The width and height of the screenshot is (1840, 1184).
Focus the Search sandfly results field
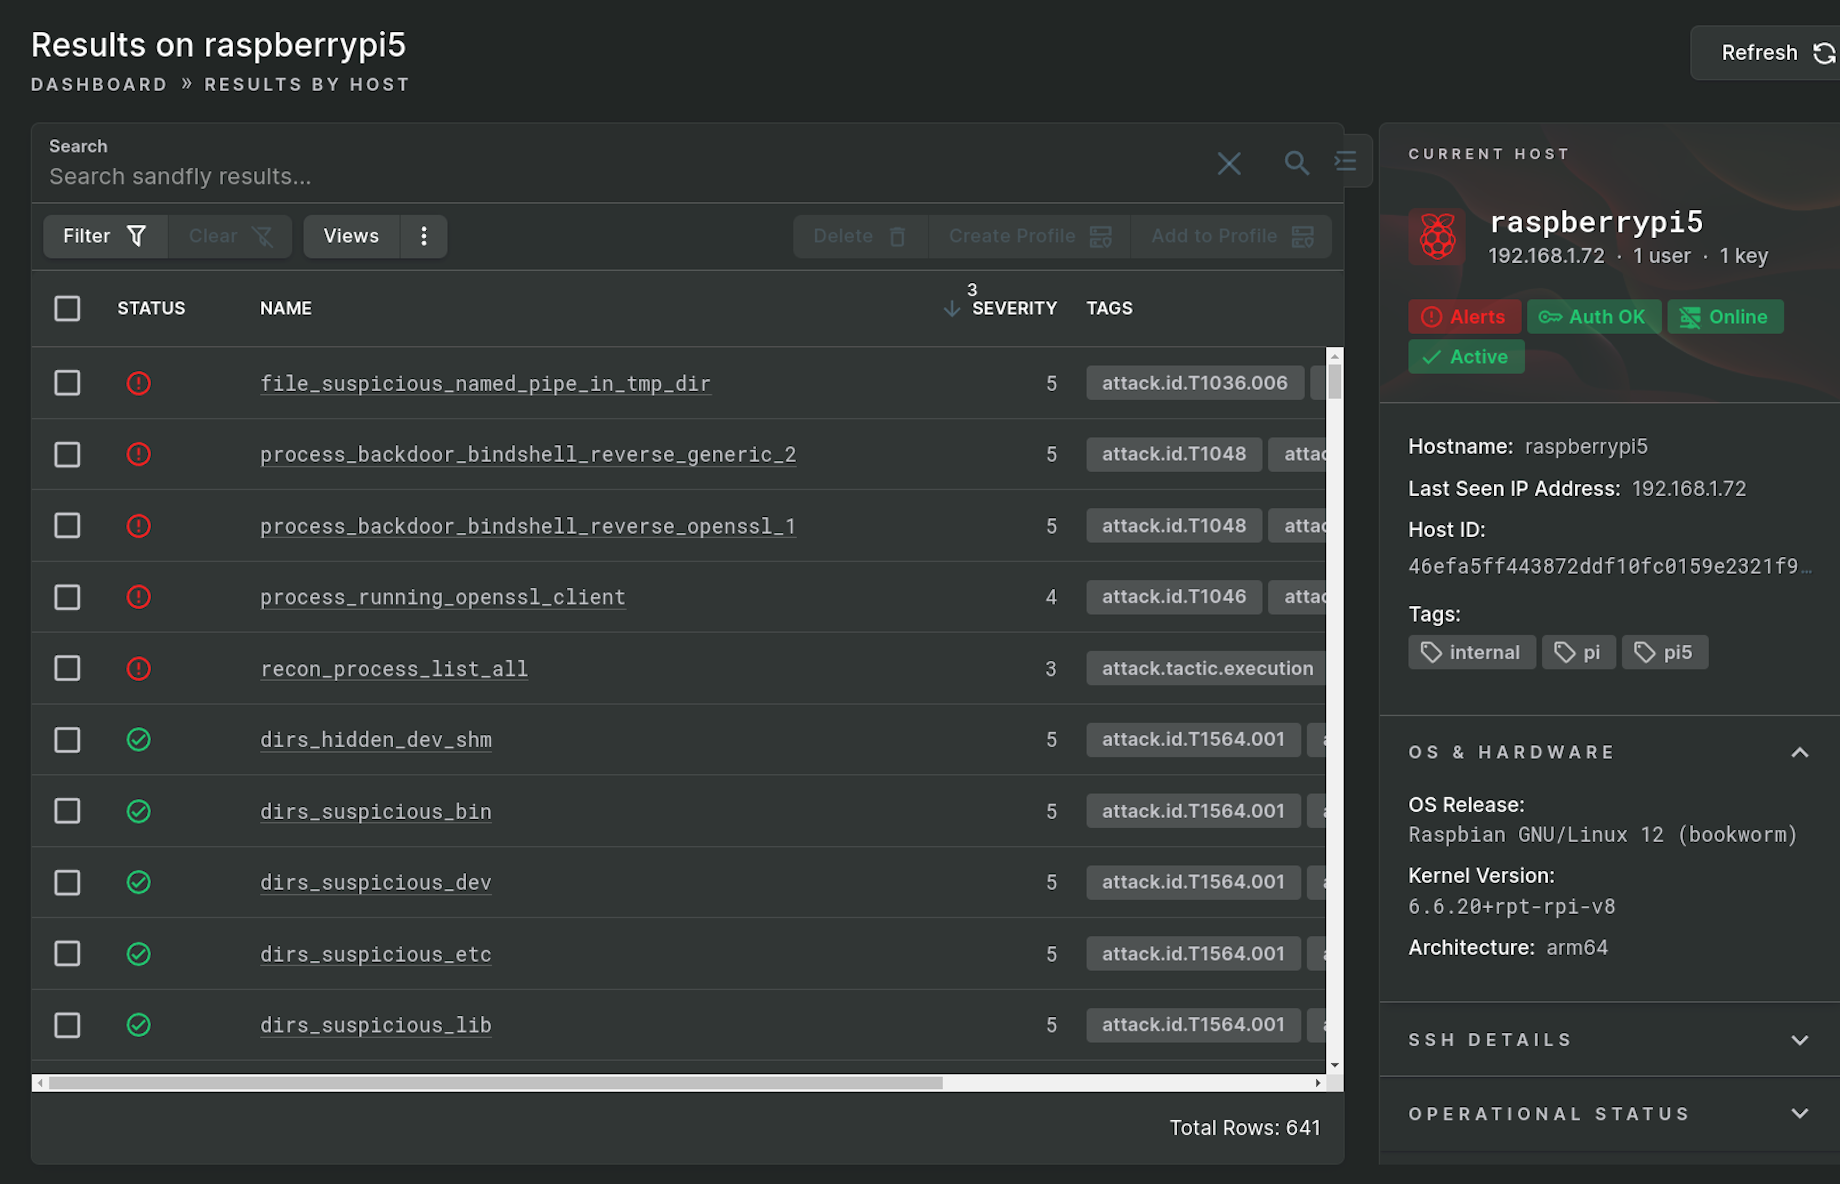pyautogui.click(x=620, y=177)
